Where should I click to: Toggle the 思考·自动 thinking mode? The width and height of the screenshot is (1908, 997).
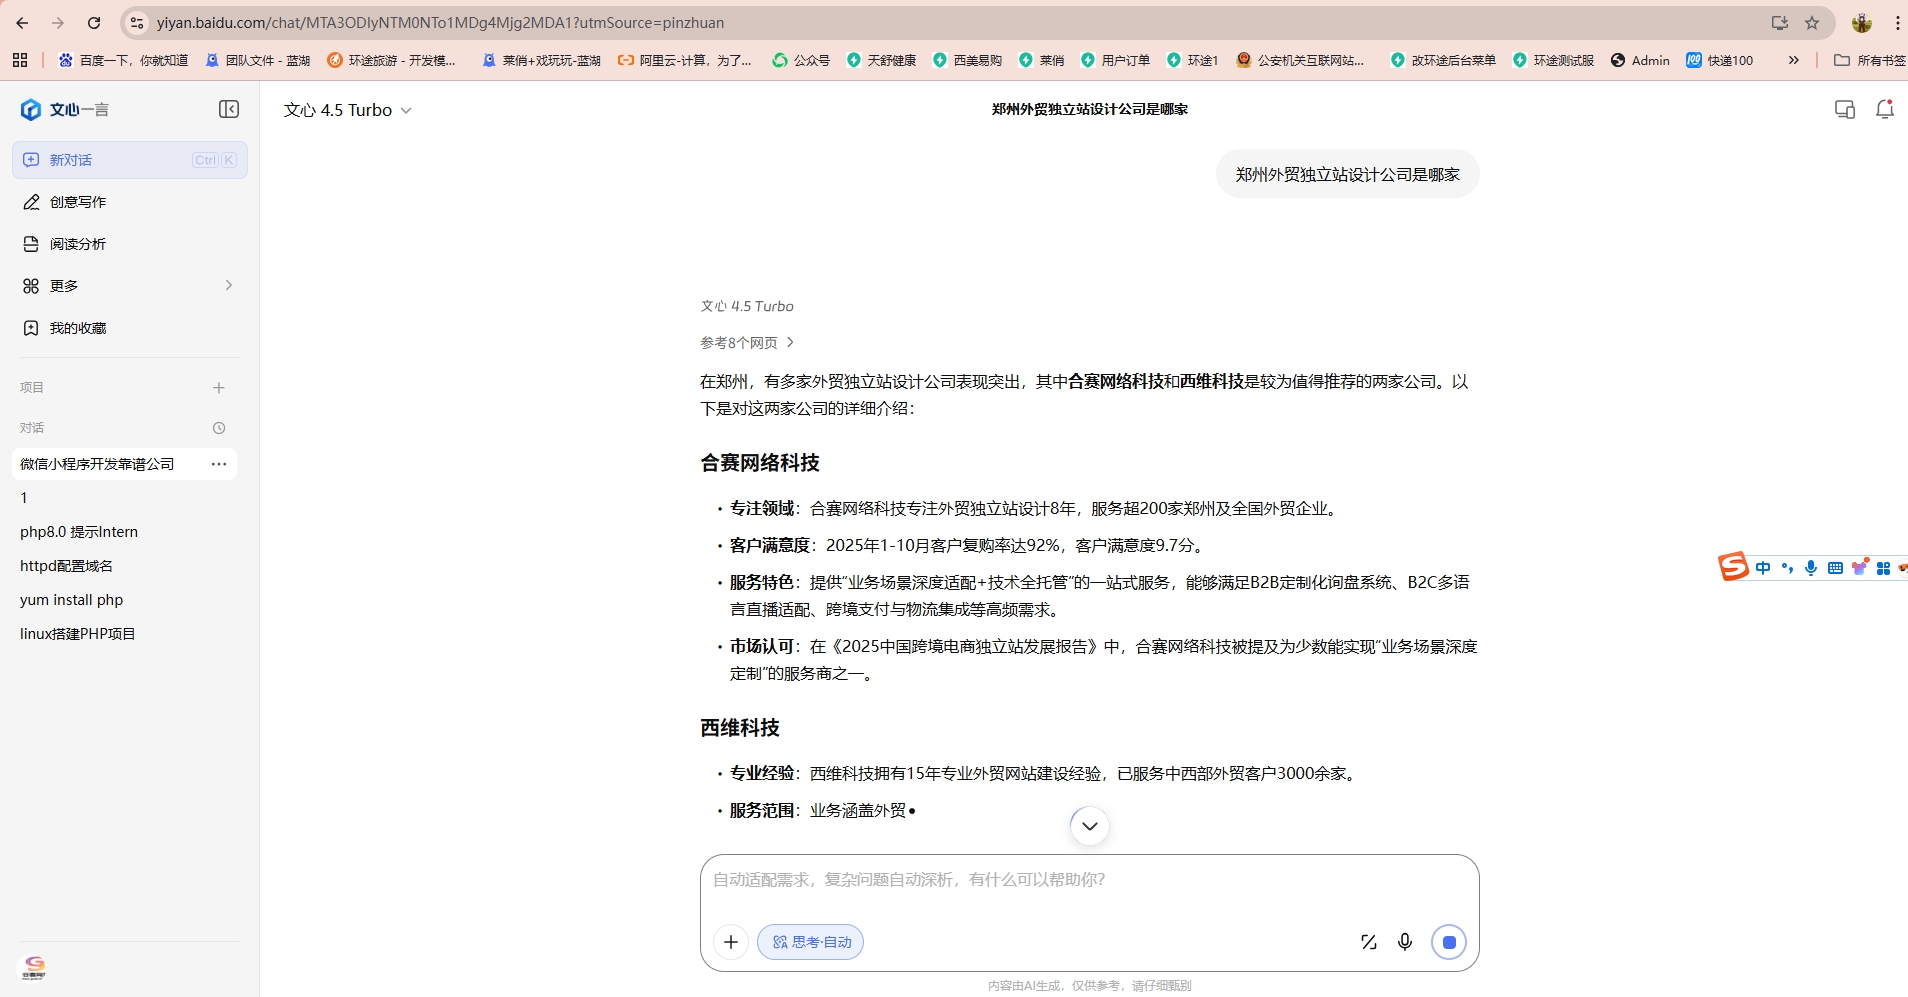[810, 941]
